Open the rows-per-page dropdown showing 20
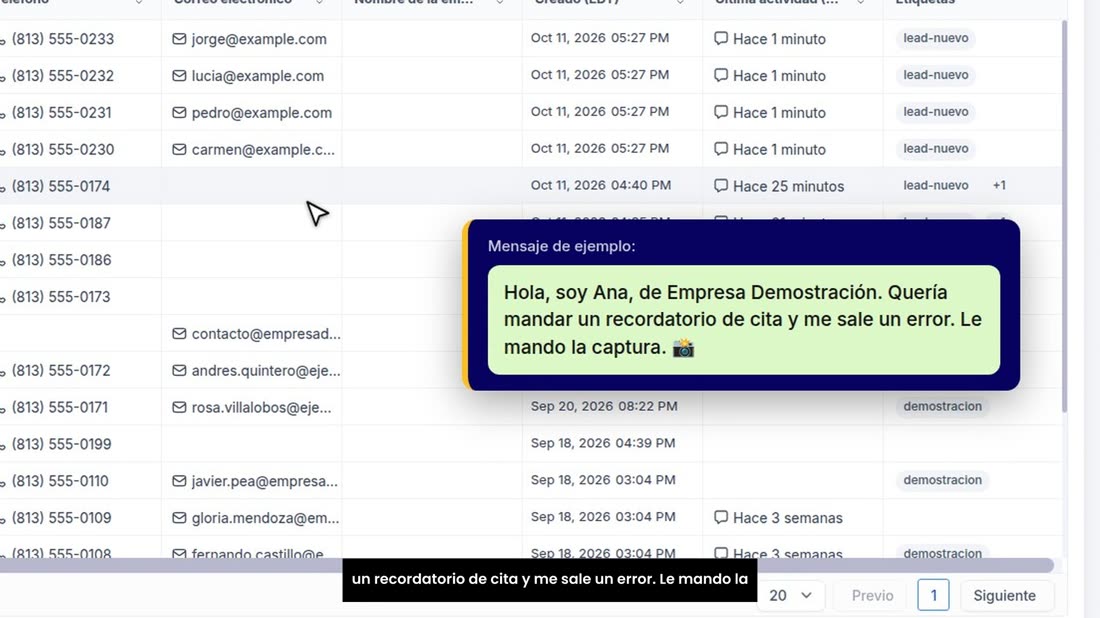 790,595
